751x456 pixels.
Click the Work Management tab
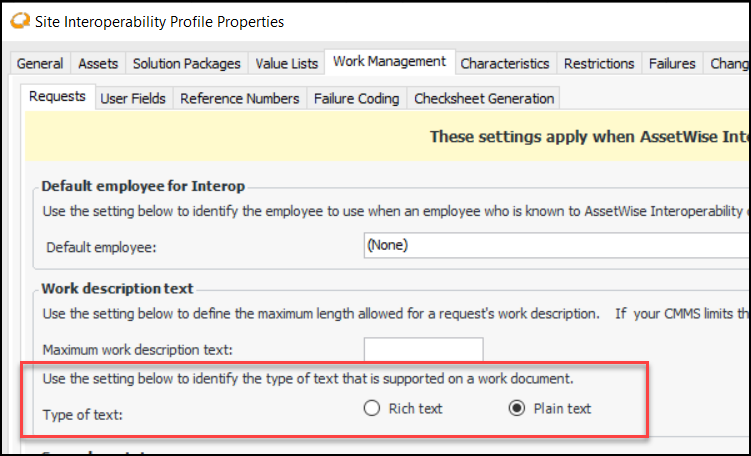(x=389, y=62)
